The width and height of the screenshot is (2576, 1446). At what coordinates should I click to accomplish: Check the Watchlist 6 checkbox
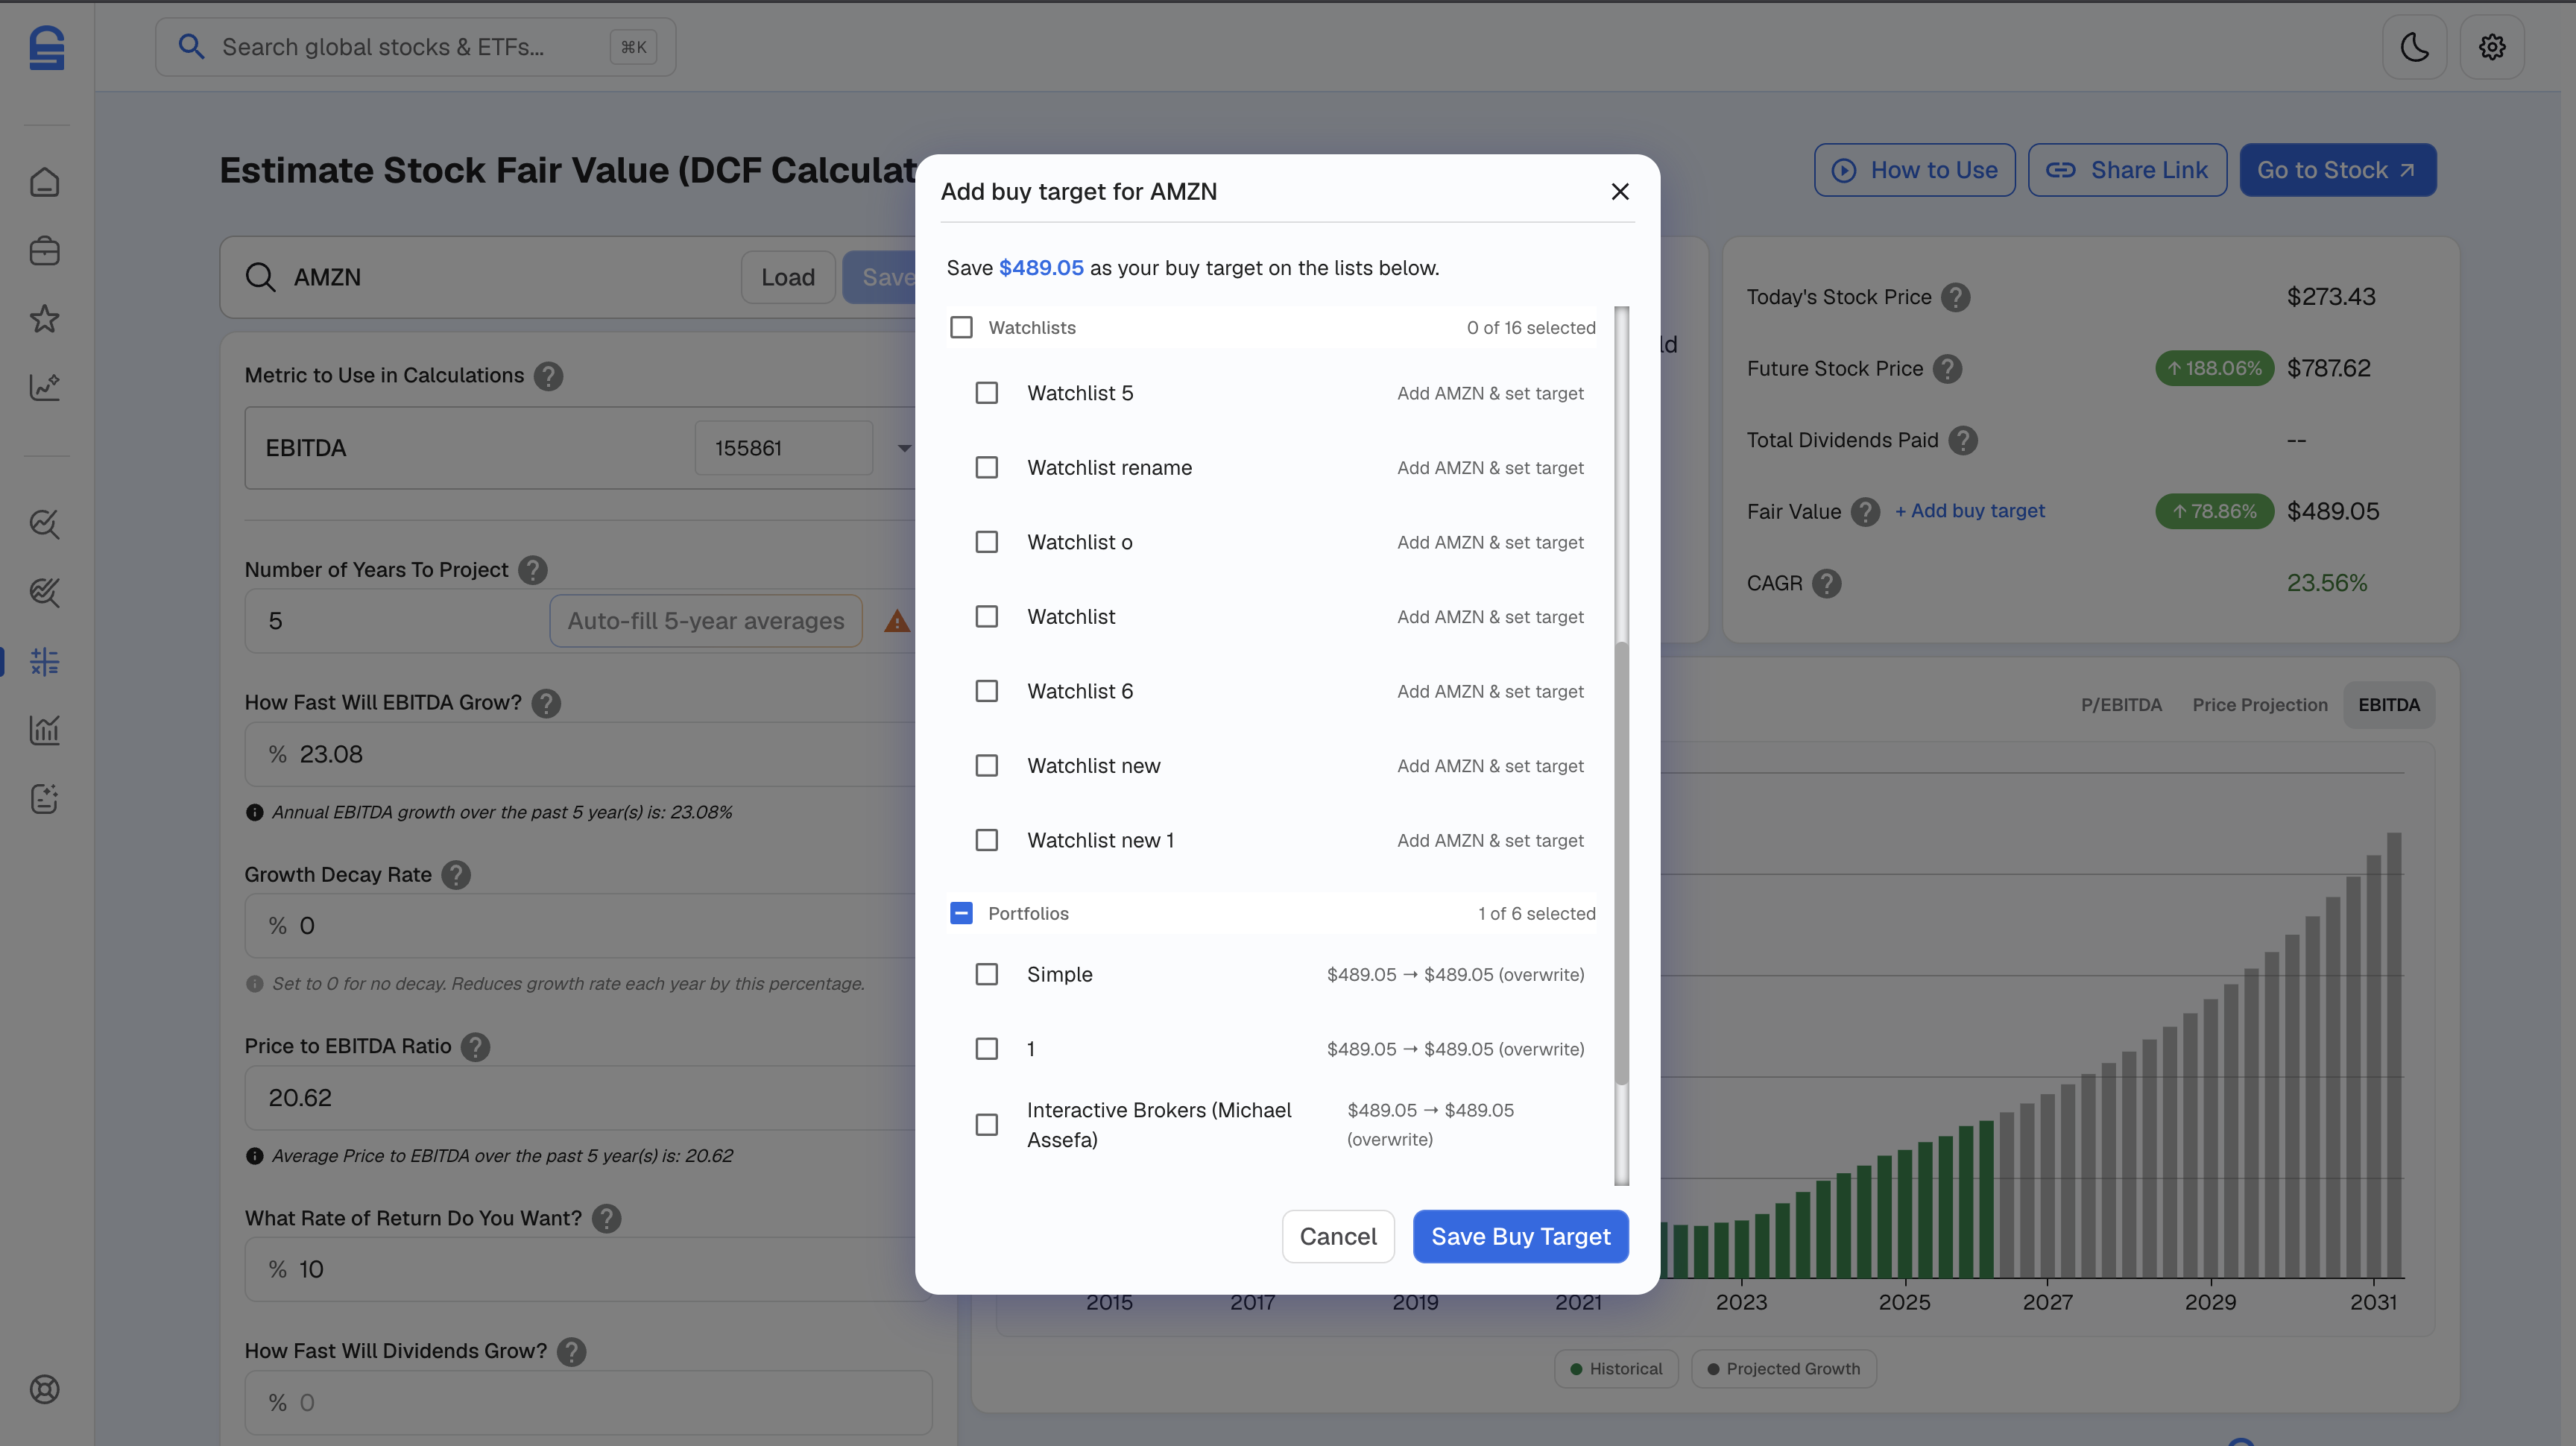click(x=987, y=691)
